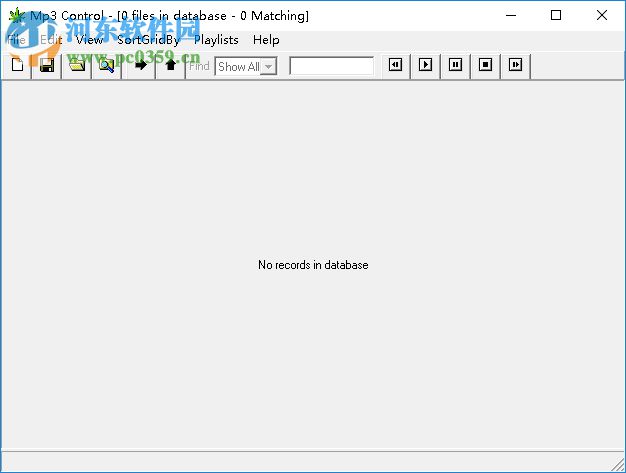Close the Mp3 Control window
626x473 pixels.
pyautogui.click(x=602, y=16)
